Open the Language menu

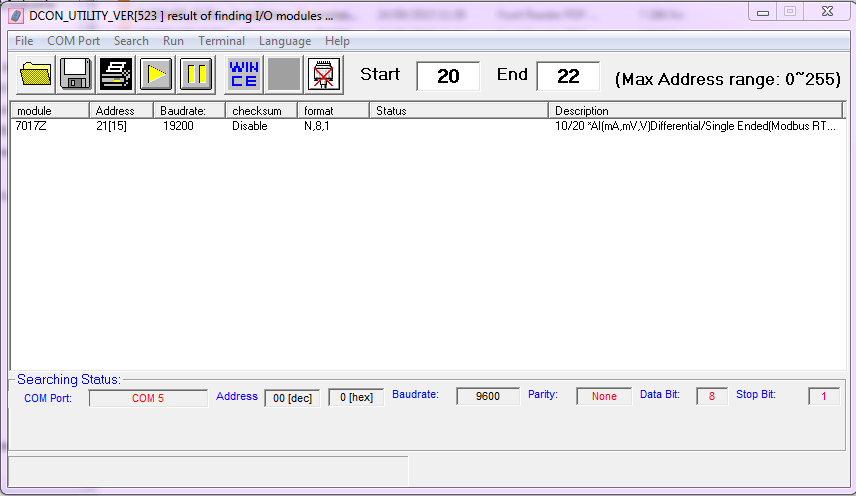coord(285,41)
